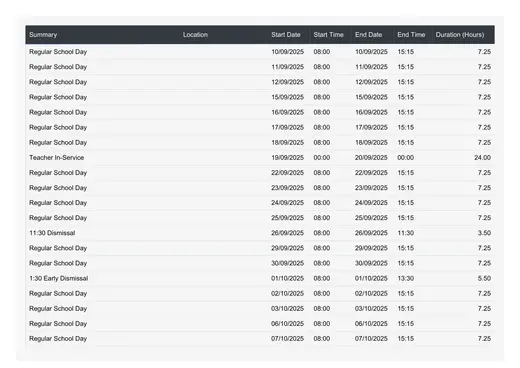
Task: Click the end date 17/09/2025 cell
Action: click(x=371, y=127)
